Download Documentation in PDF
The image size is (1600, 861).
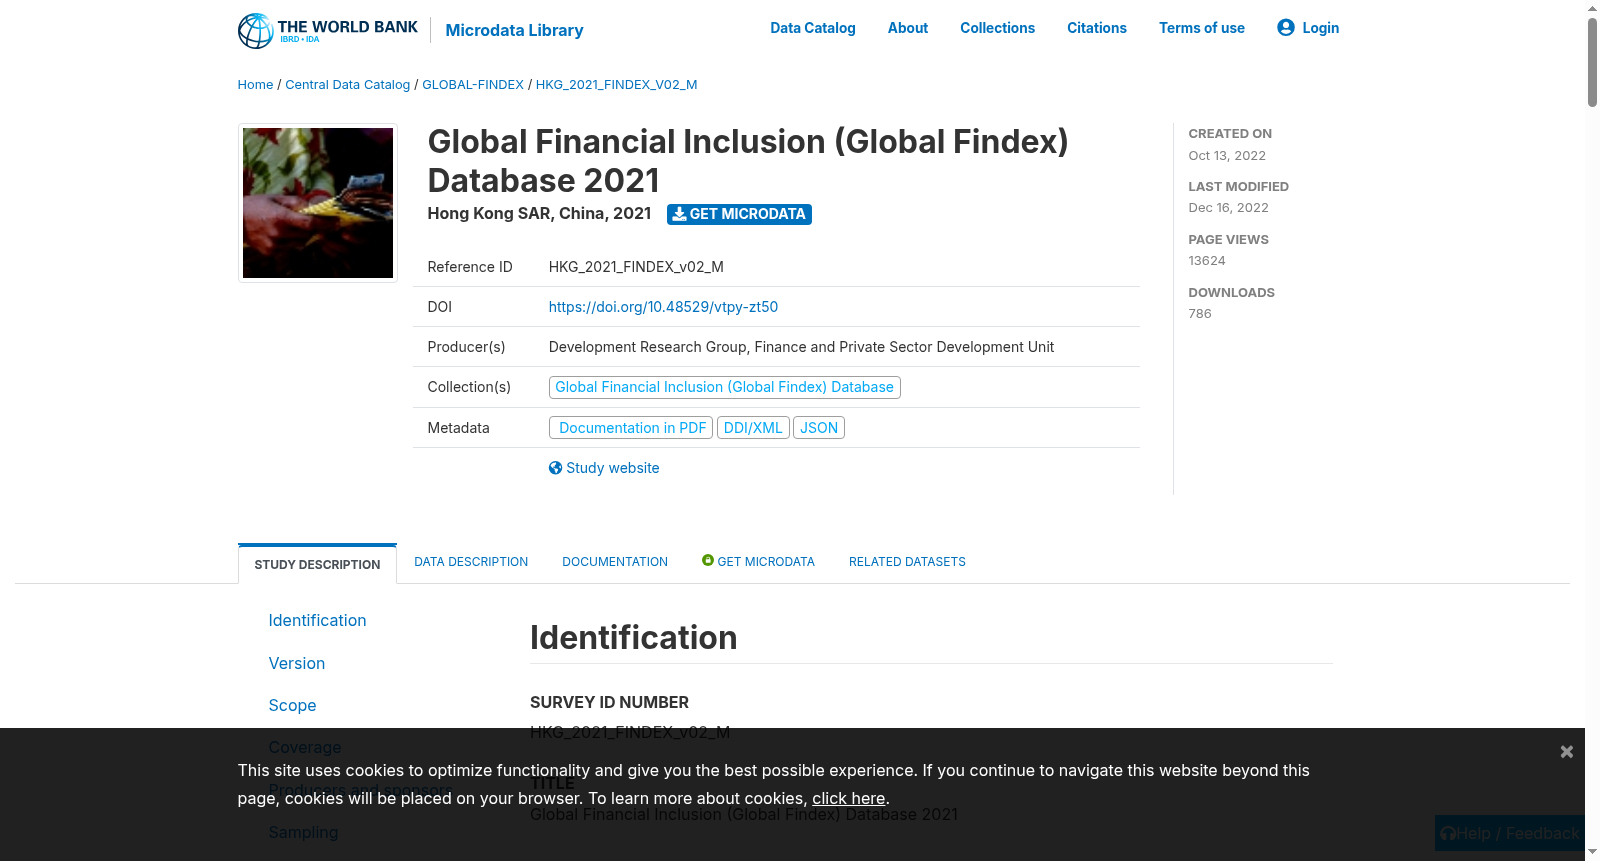pos(631,428)
